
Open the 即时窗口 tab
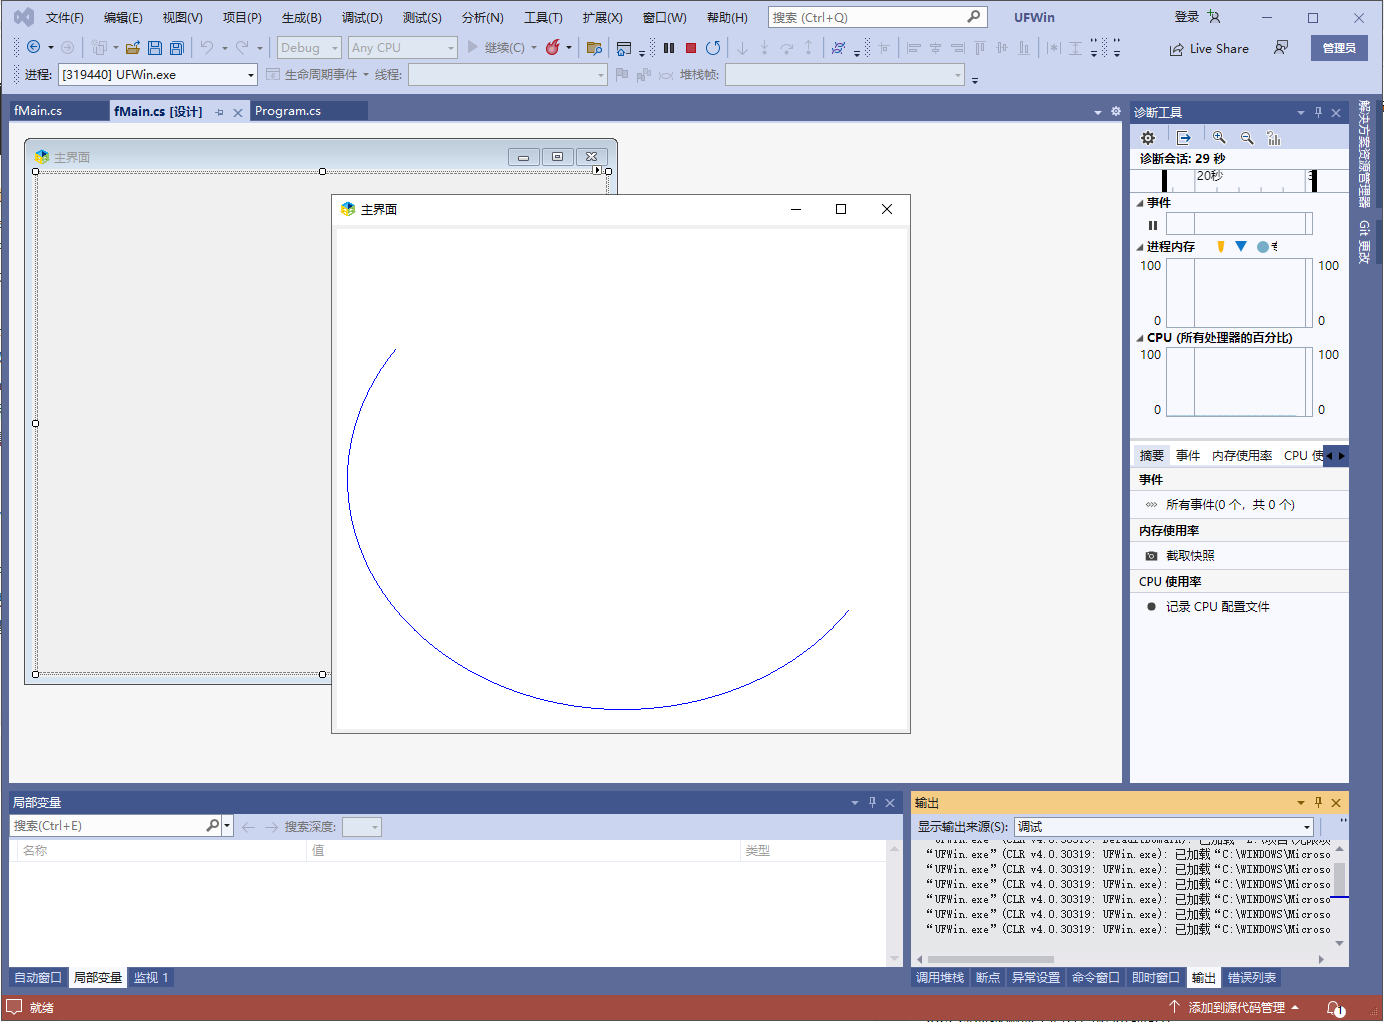pos(1156,977)
